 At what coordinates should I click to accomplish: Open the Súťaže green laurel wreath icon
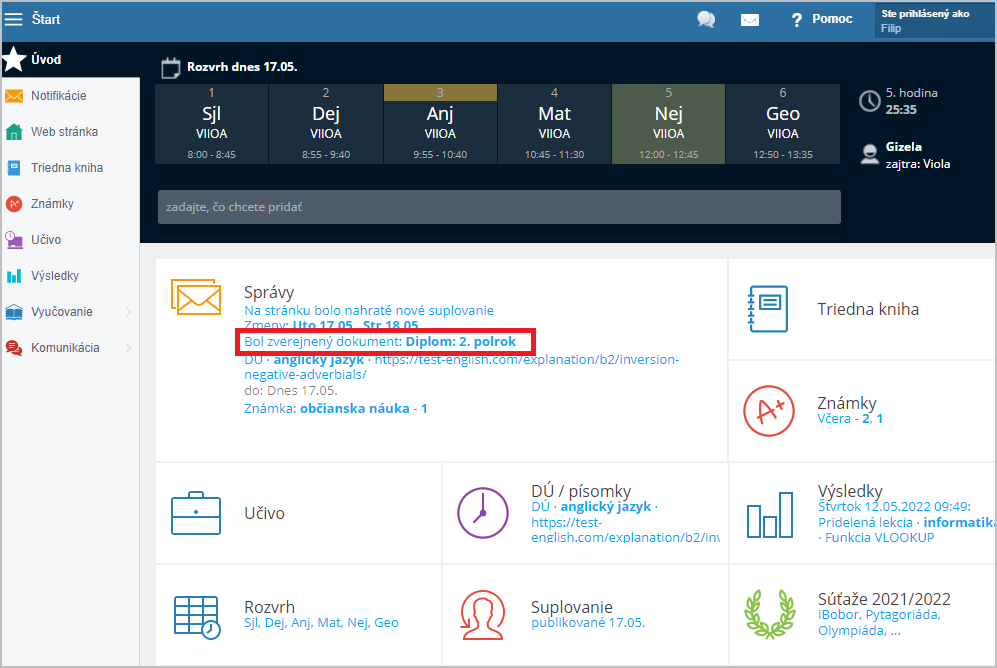click(x=769, y=614)
